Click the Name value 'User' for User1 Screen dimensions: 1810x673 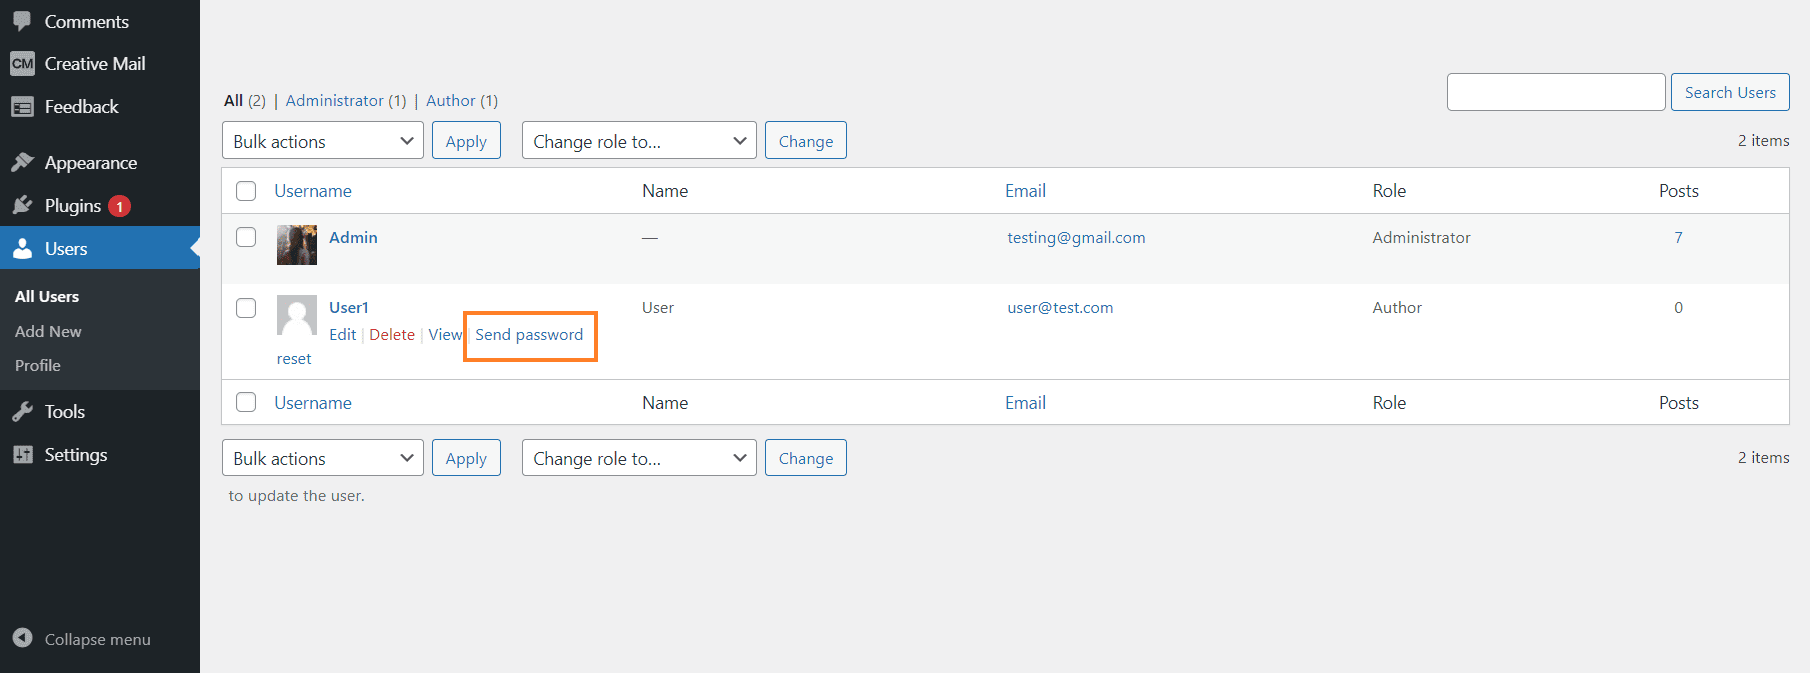pyautogui.click(x=658, y=307)
